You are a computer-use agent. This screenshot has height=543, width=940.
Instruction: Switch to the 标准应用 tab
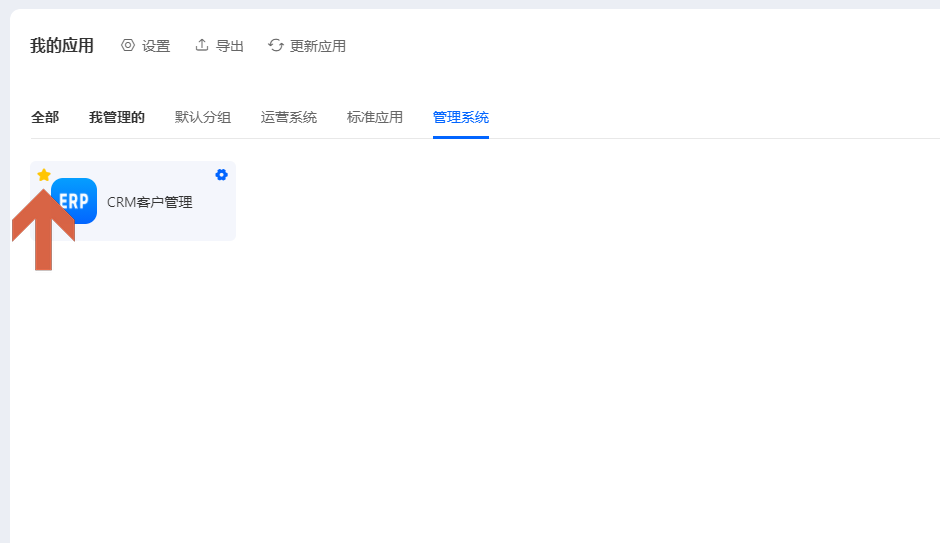[x=375, y=117]
